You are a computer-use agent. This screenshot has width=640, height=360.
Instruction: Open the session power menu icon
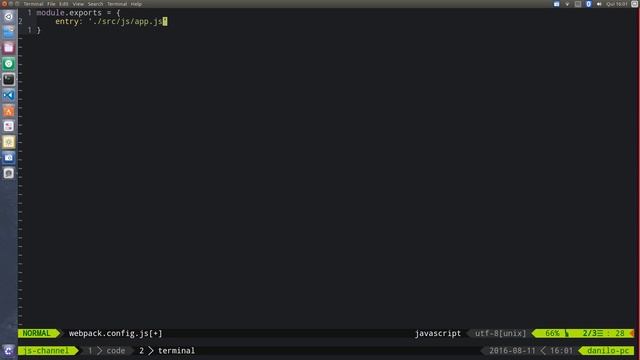coord(634,4)
